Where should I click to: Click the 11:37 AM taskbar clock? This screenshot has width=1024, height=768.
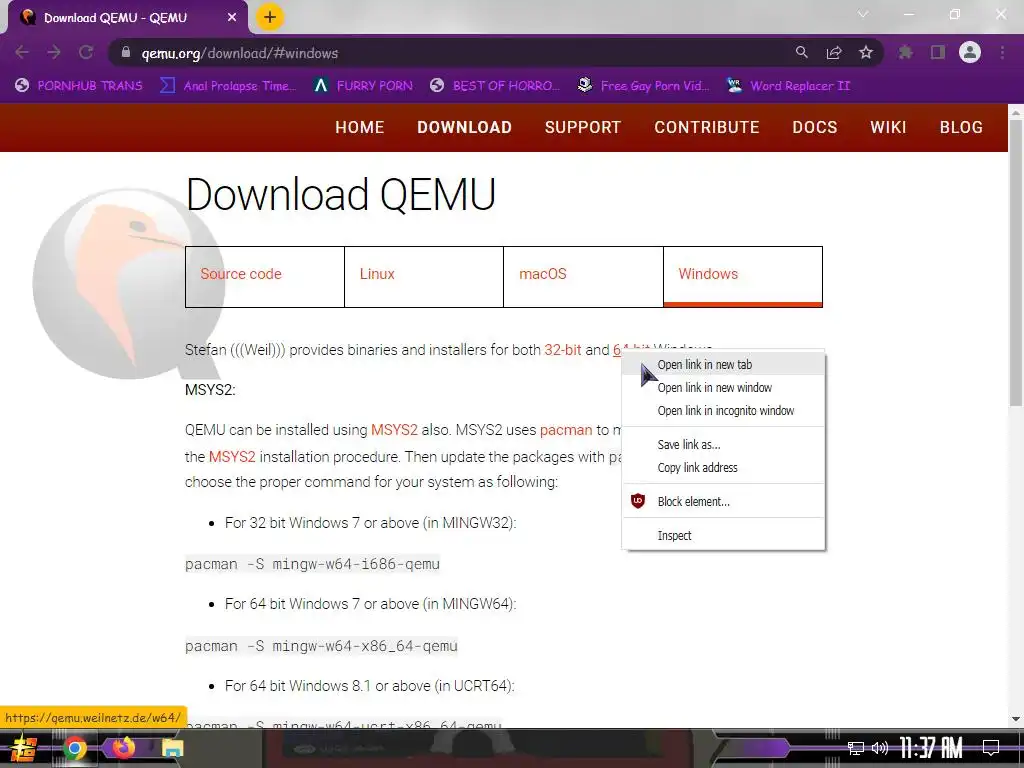point(931,747)
